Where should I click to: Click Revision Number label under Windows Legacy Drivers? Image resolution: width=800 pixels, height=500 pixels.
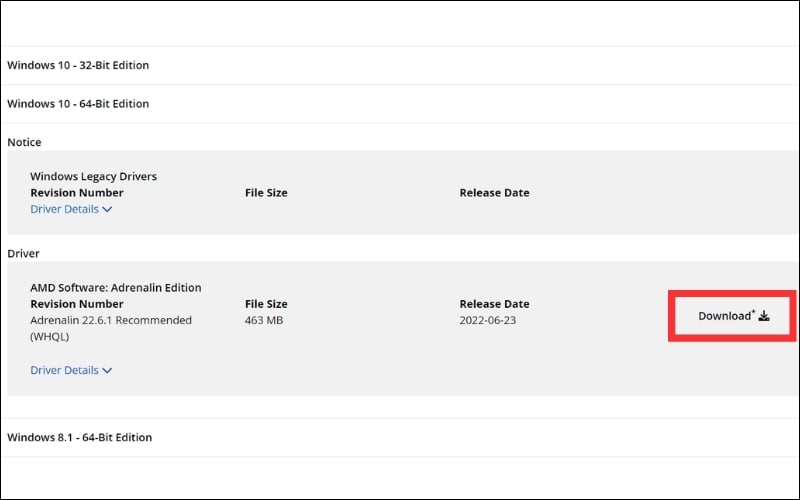(77, 193)
